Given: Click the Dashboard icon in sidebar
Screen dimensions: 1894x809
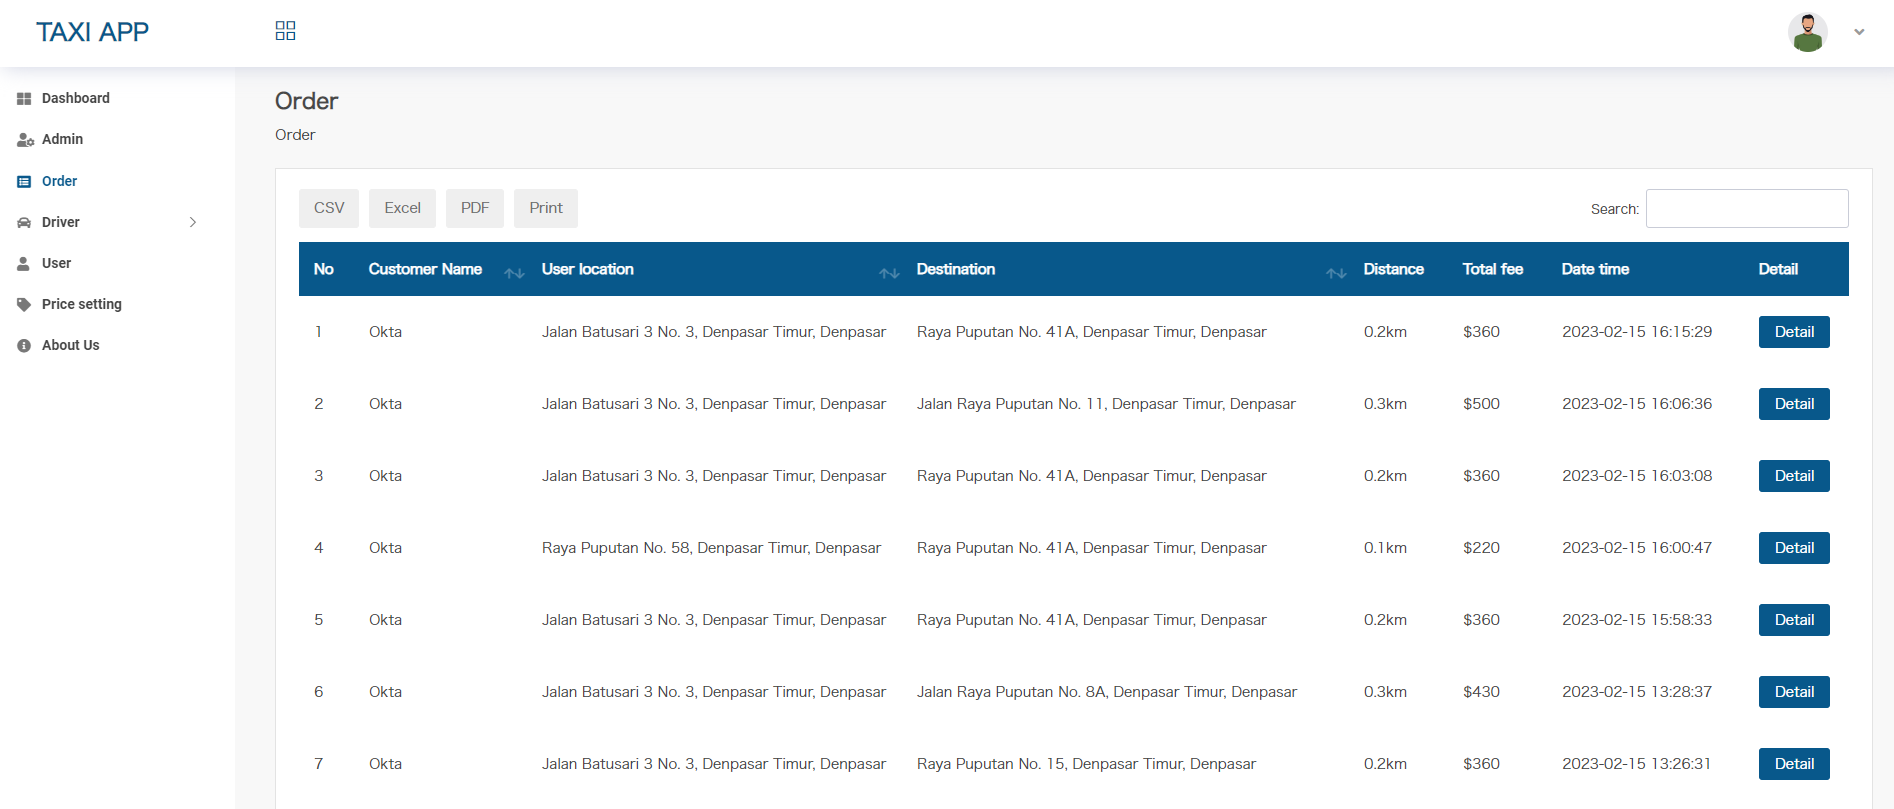Looking at the screenshot, I should tap(24, 98).
